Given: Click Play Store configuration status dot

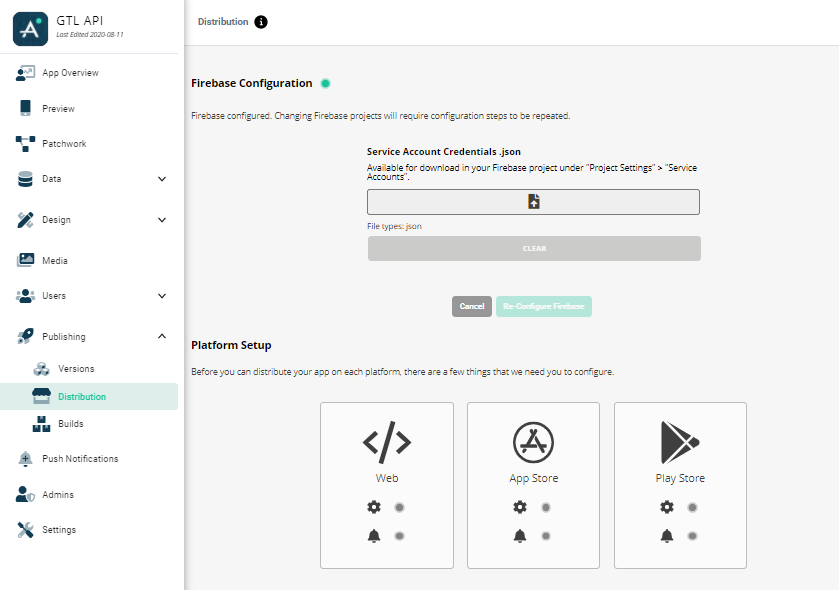Looking at the screenshot, I should click(692, 507).
